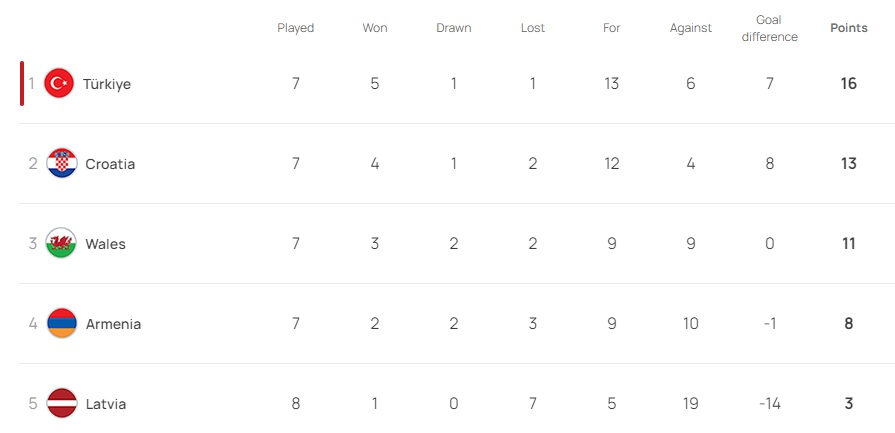Click the Armenia flag icon

(60, 324)
